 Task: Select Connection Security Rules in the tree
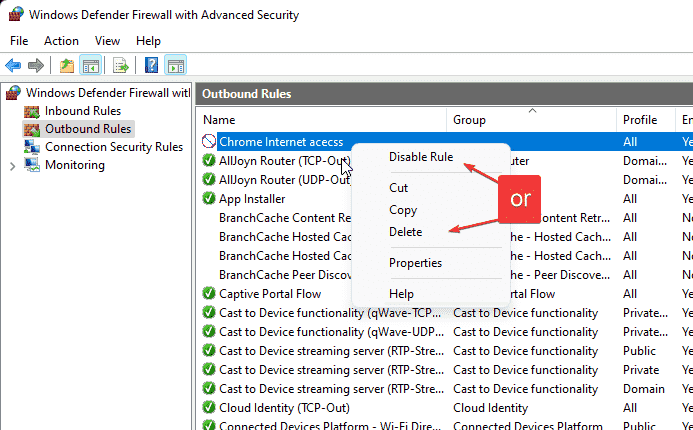(x=114, y=147)
